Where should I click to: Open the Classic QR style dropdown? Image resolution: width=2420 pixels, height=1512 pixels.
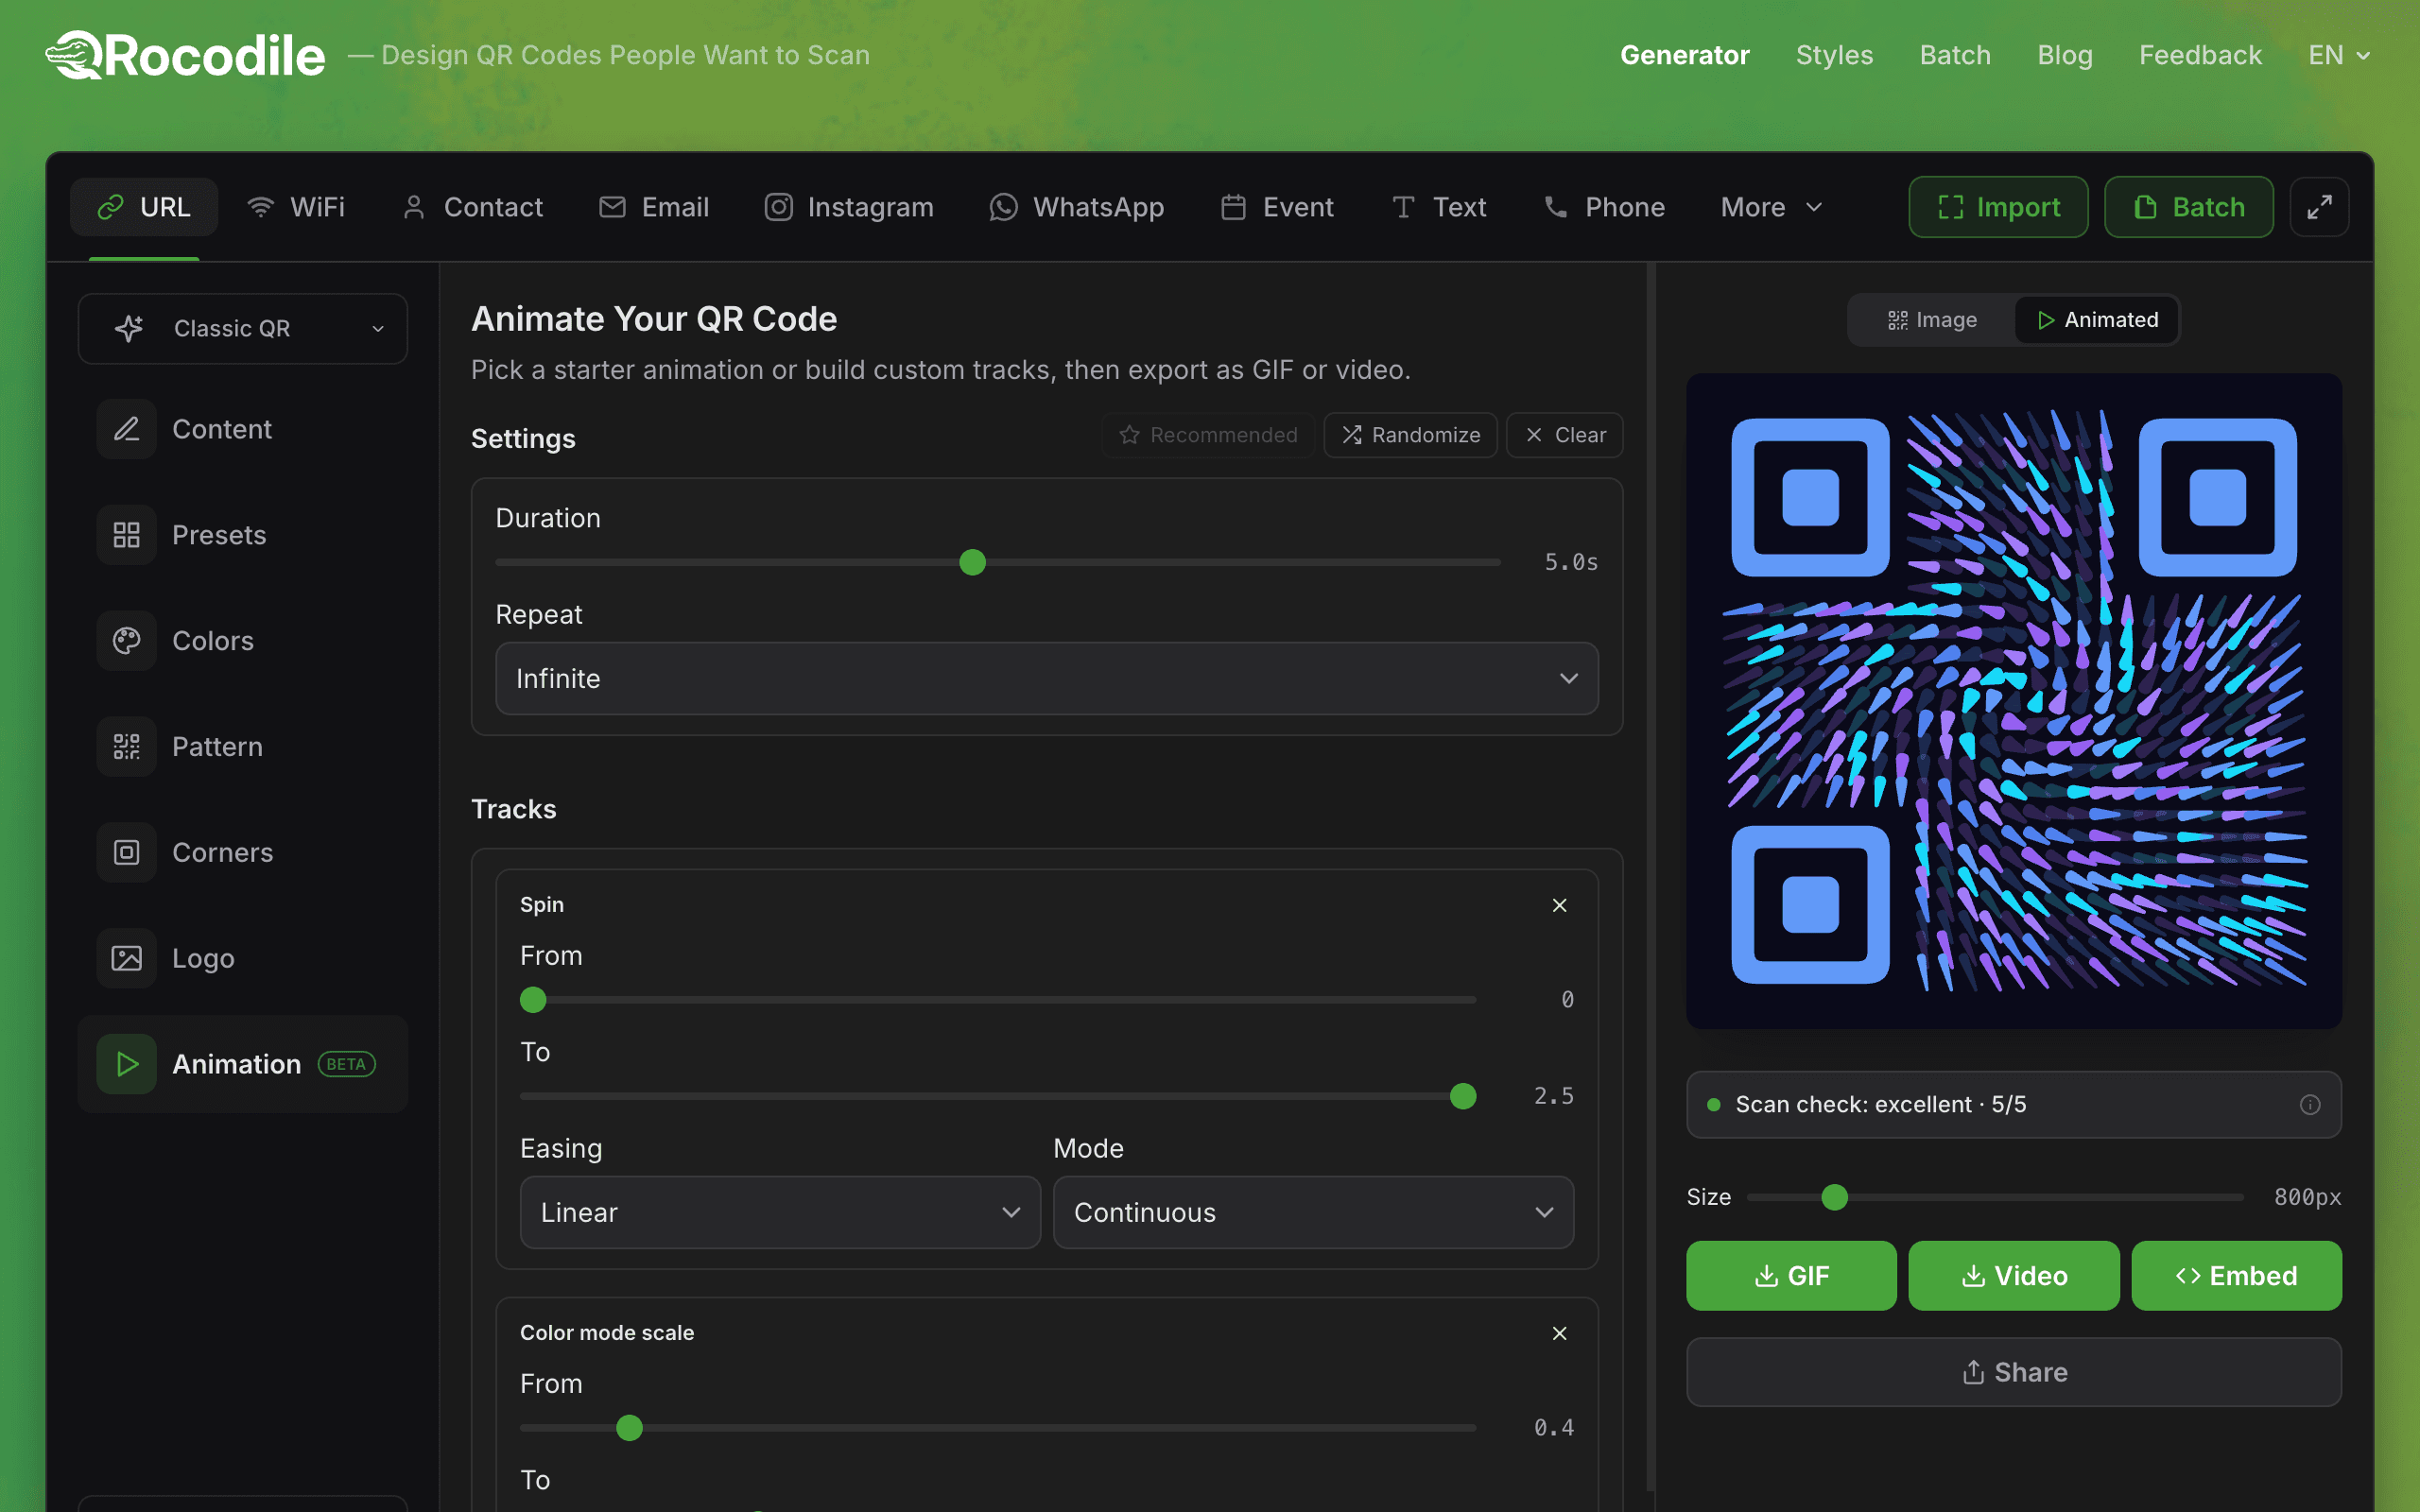pos(243,329)
